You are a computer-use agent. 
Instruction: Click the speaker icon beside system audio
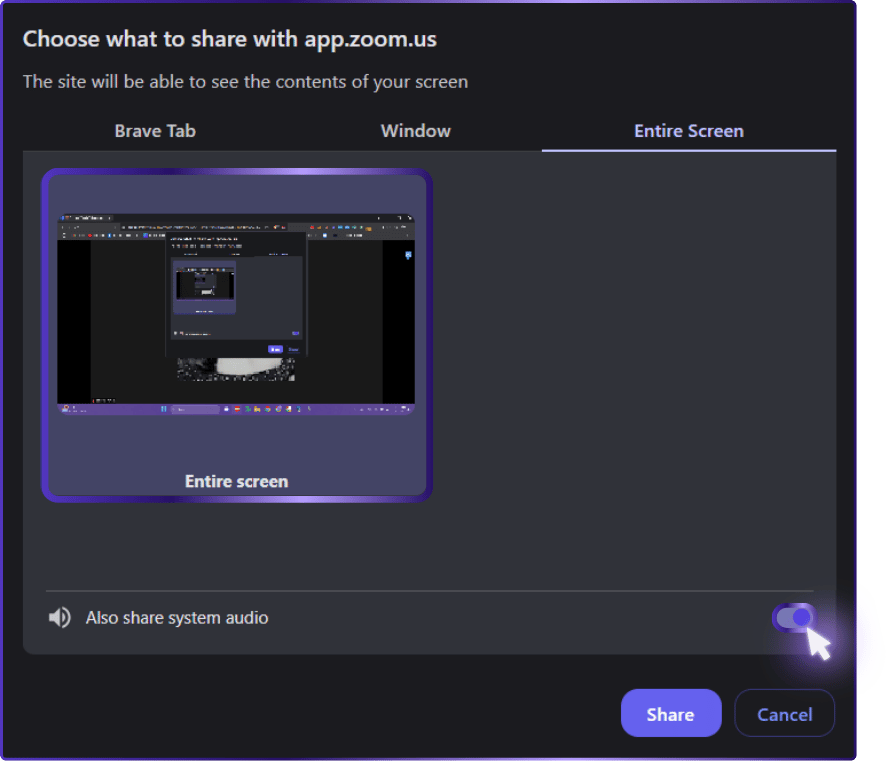(x=59, y=617)
